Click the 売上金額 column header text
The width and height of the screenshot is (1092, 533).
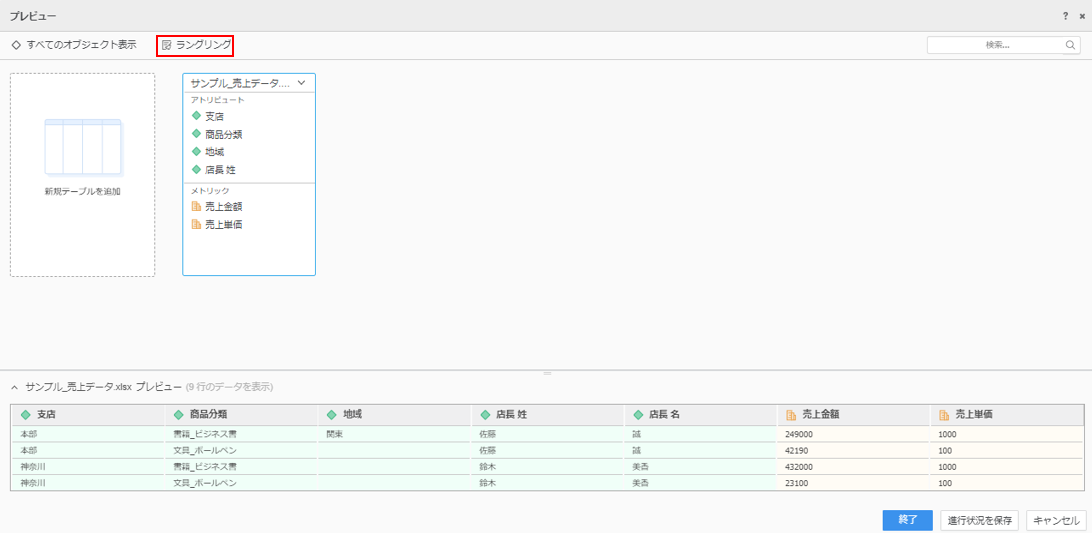pyautogui.click(x=820, y=415)
